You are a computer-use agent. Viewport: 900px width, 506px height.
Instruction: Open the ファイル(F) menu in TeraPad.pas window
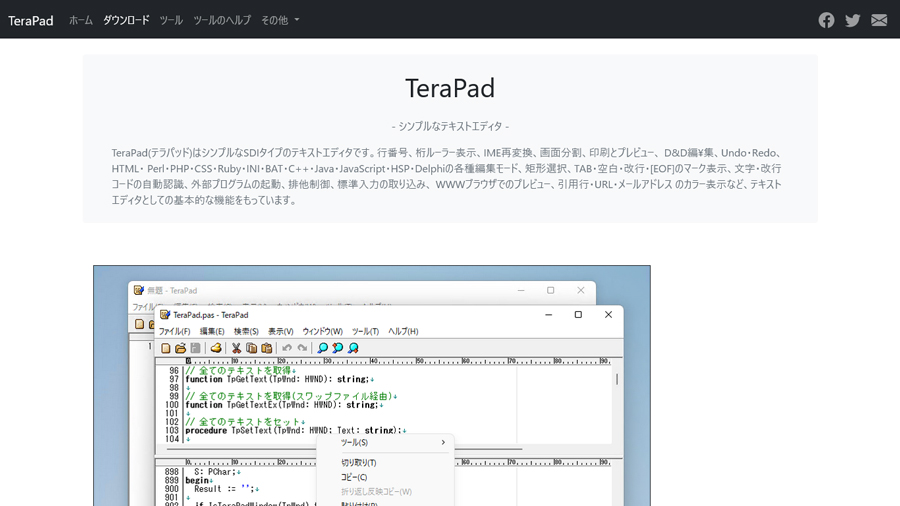174,331
